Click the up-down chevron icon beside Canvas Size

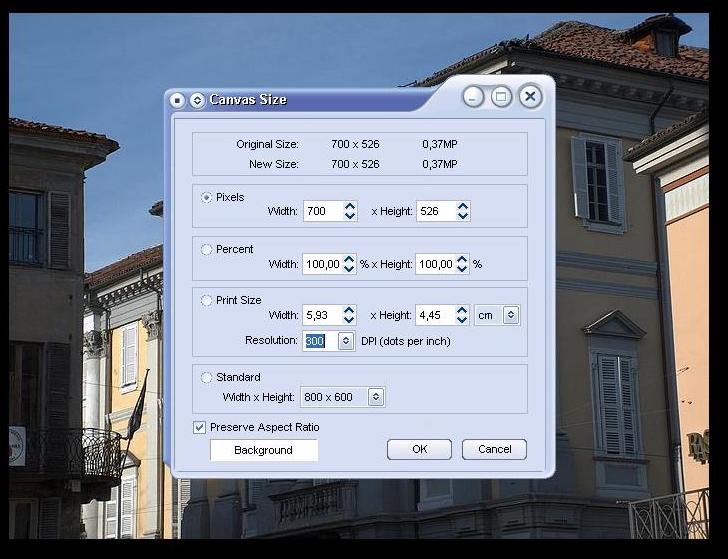(x=196, y=100)
